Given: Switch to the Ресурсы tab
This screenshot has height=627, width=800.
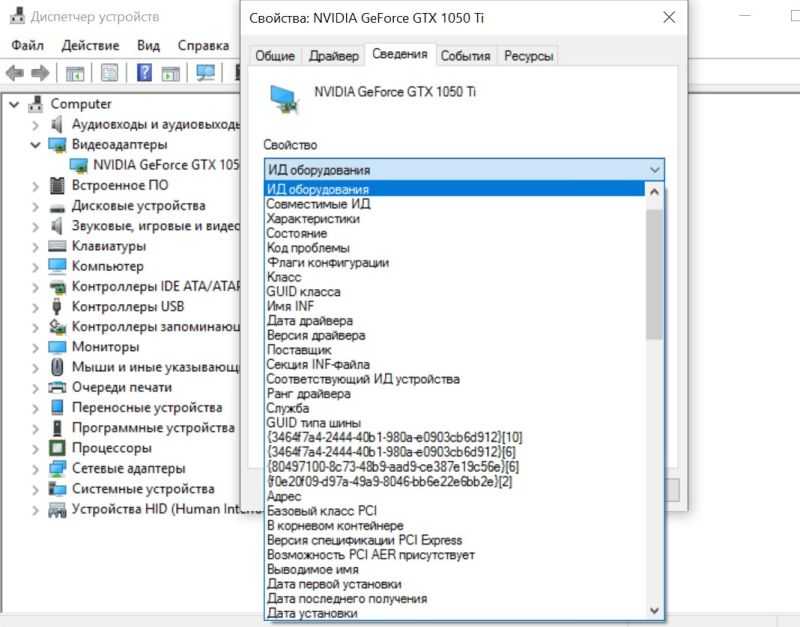Looking at the screenshot, I should (x=529, y=56).
